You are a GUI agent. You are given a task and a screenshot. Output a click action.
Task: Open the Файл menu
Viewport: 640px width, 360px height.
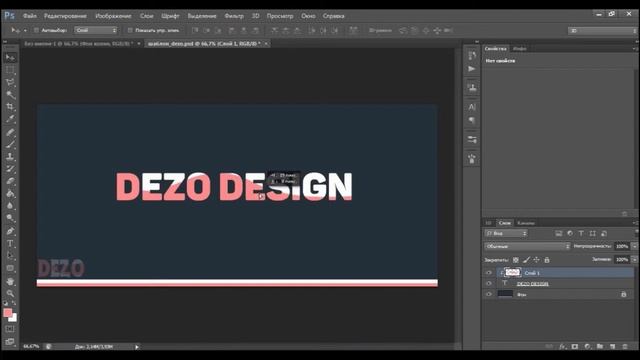(x=30, y=16)
